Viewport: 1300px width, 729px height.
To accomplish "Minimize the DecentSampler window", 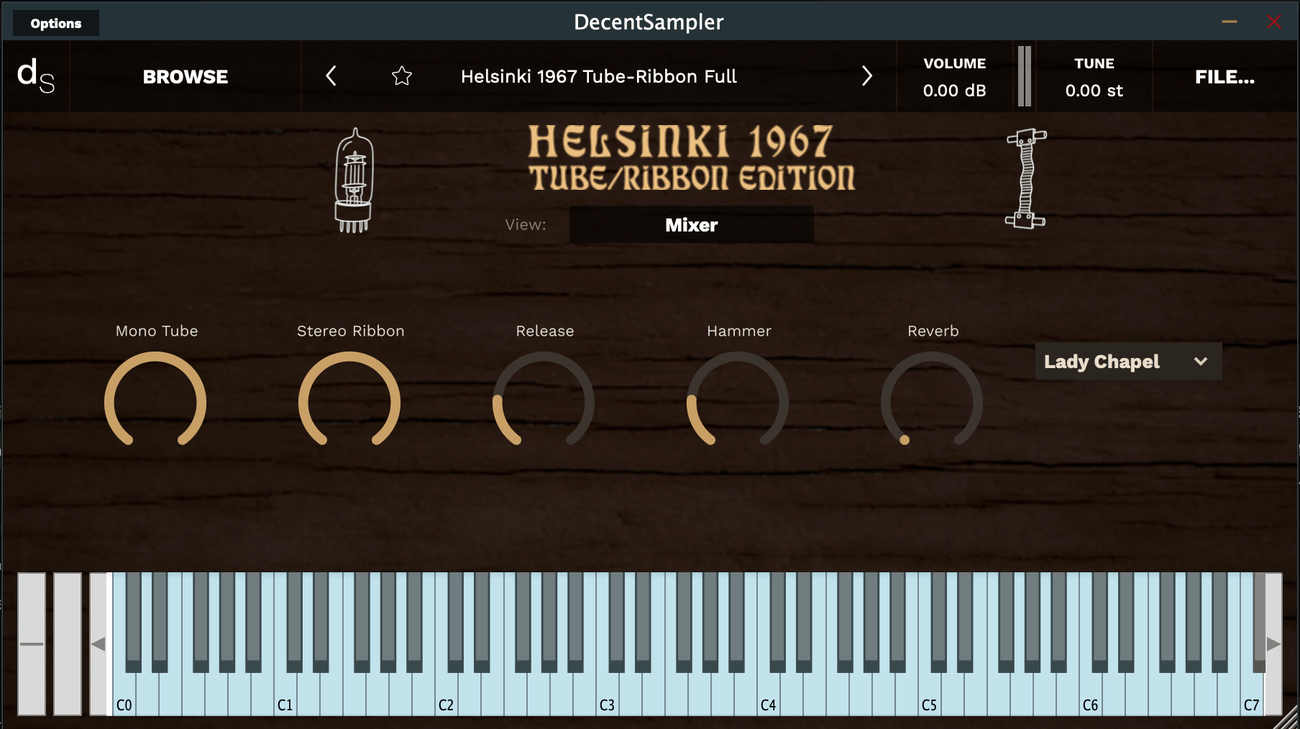I will 1230,22.
